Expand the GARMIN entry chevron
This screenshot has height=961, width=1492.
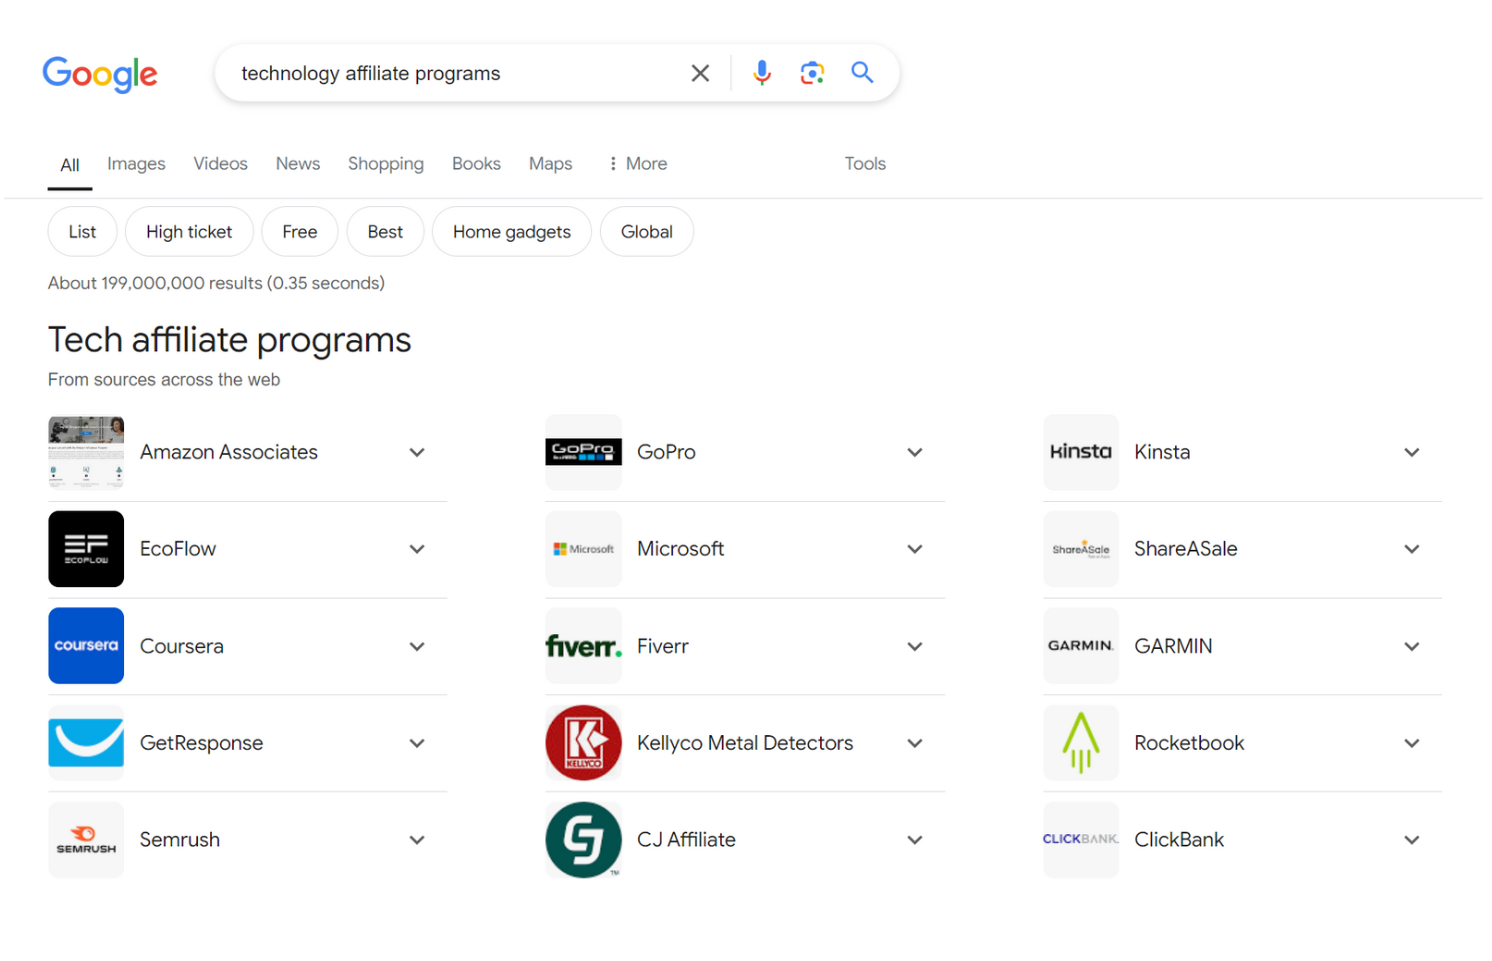point(1411,646)
